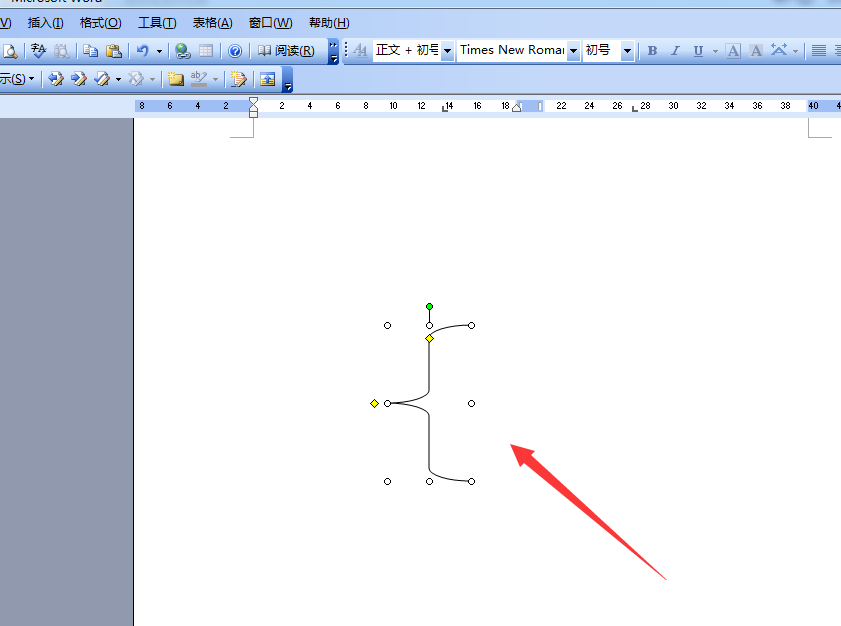Click the highlight pen icon
The image size is (841, 626).
[x=199, y=79]
